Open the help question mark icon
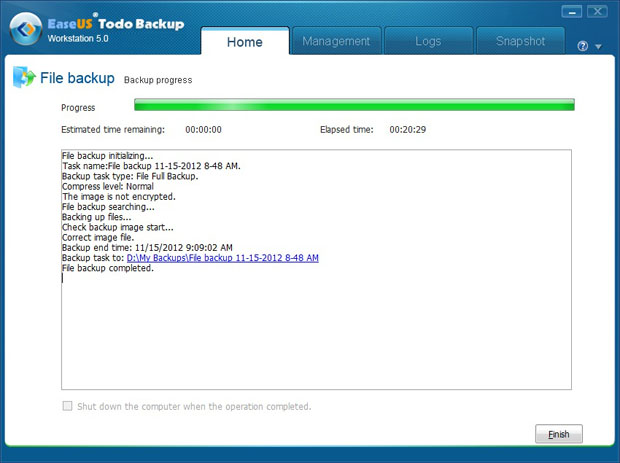Image resolution: width=620 pixels, height=463 pixels. pos(582,46)
